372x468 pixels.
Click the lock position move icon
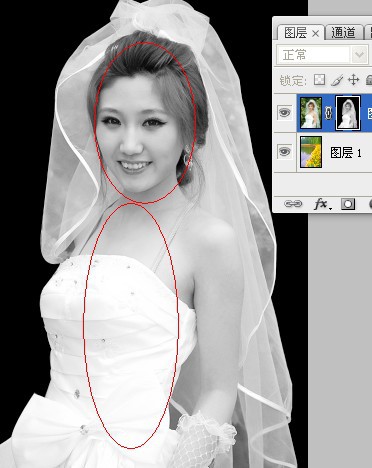coord(353,80)
